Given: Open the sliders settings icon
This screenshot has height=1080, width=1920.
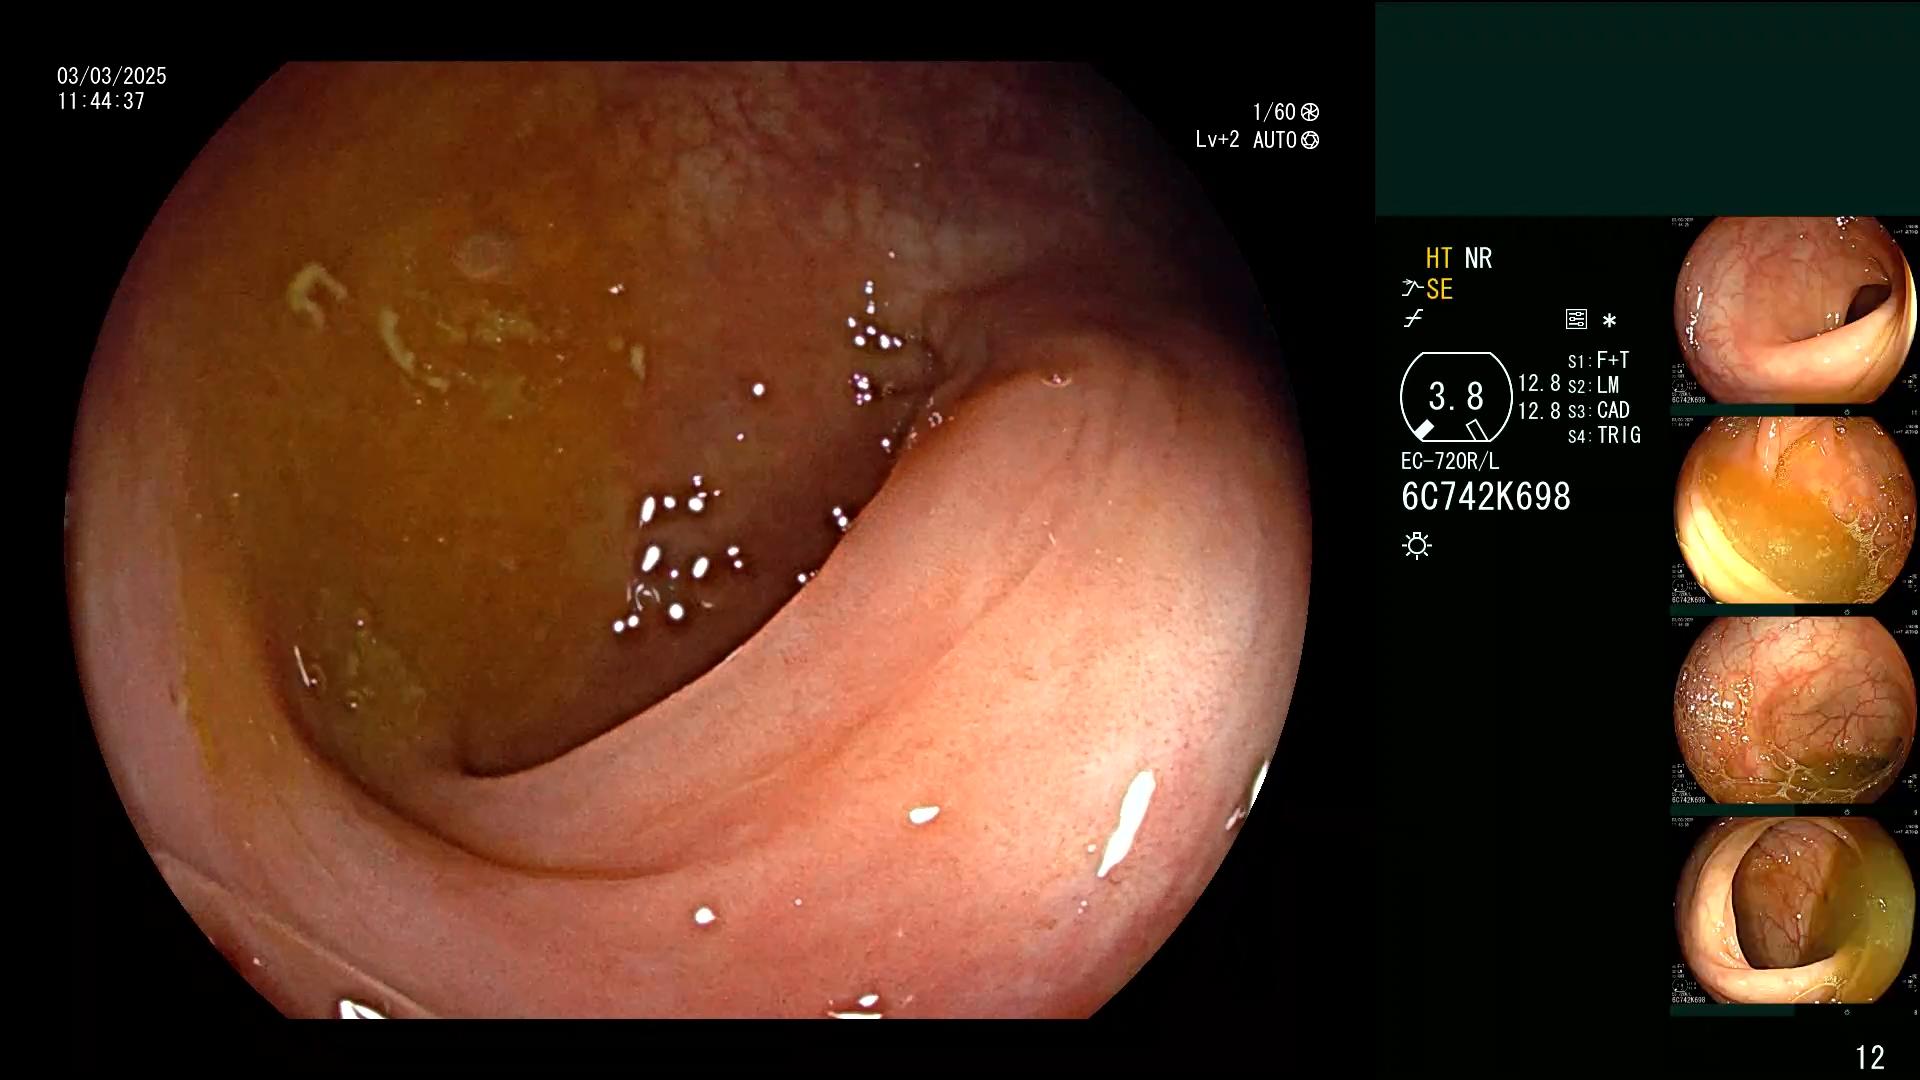Looking at the screenshot, I should click(x=1576, y=320).
